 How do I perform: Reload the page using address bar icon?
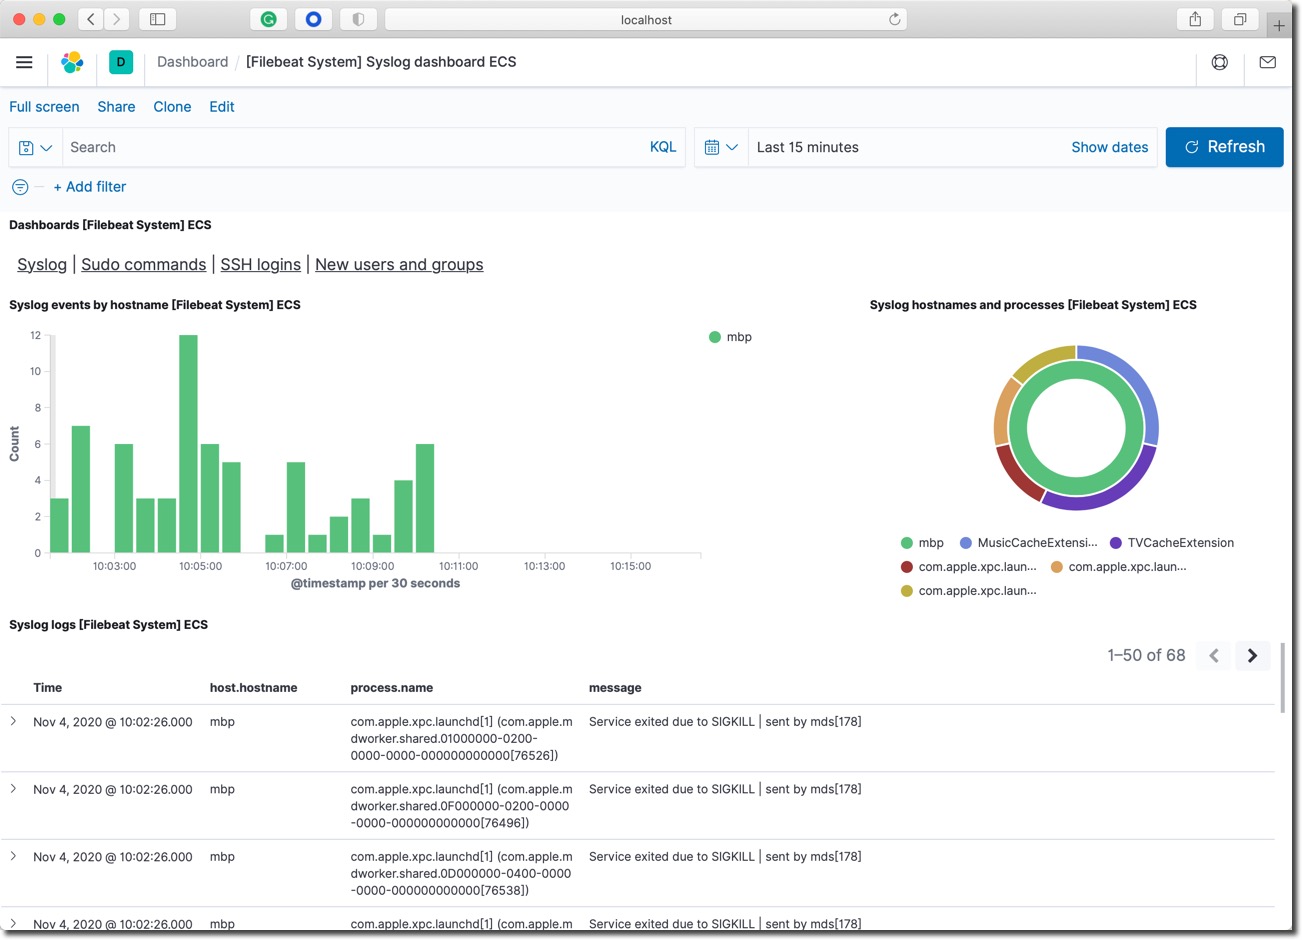[x=894, y=19]
